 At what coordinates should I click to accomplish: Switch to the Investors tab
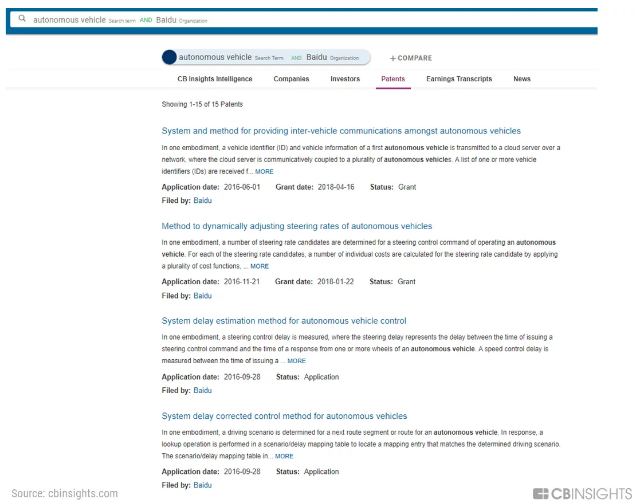coord(345,79)
